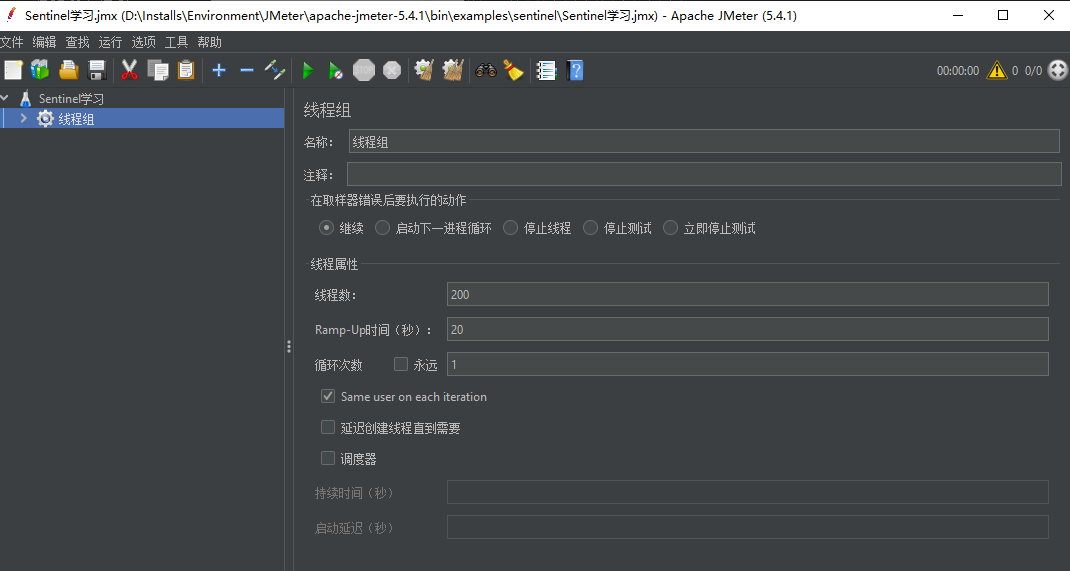Enable 延迟创建线程直到需要 checkbox

[x=328, y=427]
